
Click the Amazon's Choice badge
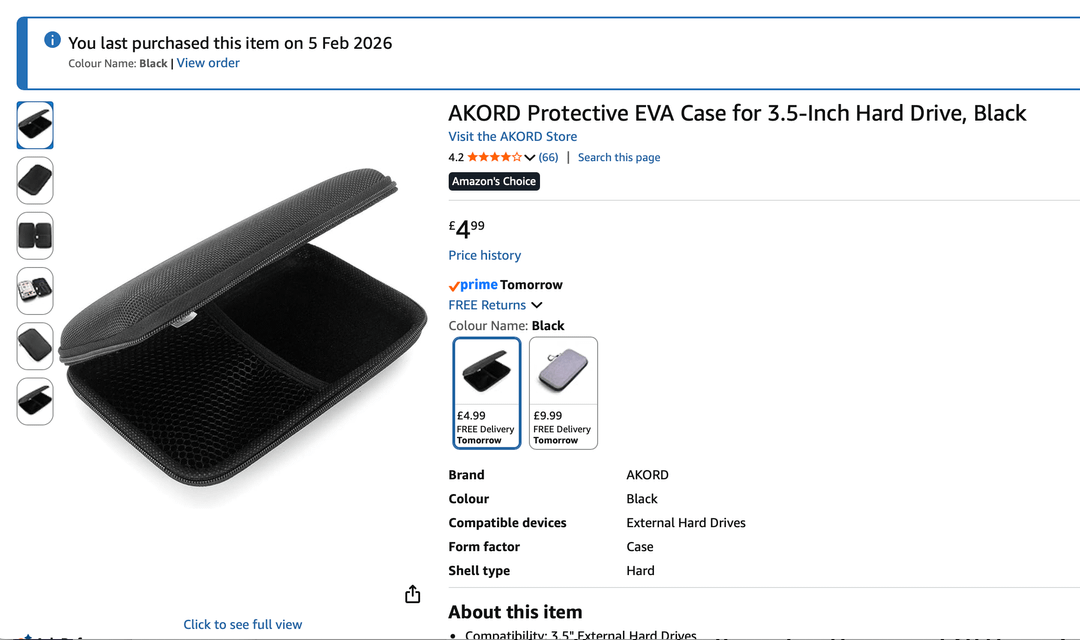point(494,181)
